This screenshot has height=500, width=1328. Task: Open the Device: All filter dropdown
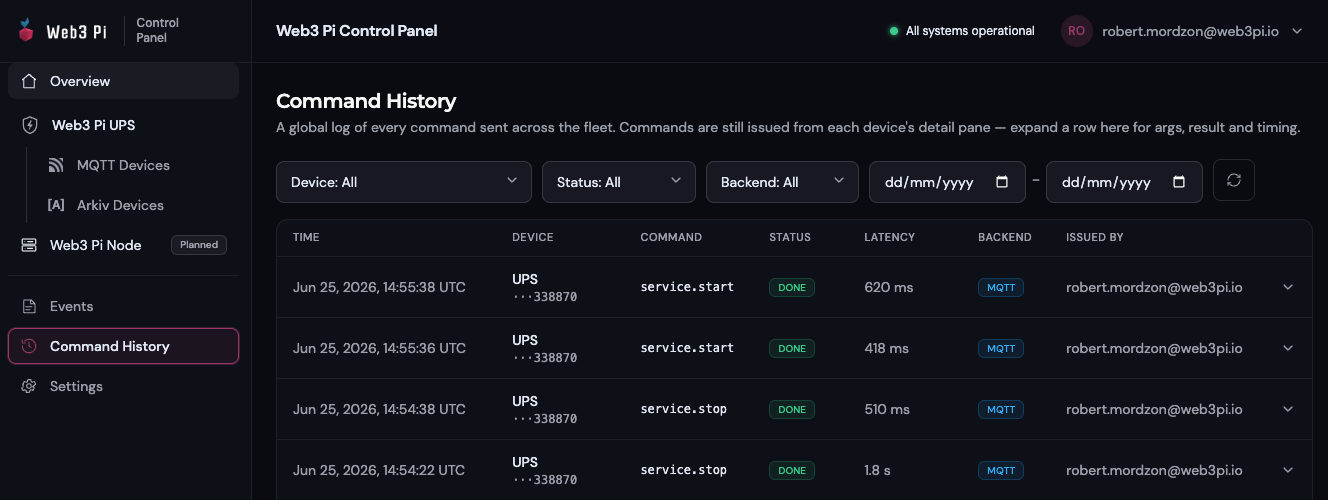pos(404,182)
